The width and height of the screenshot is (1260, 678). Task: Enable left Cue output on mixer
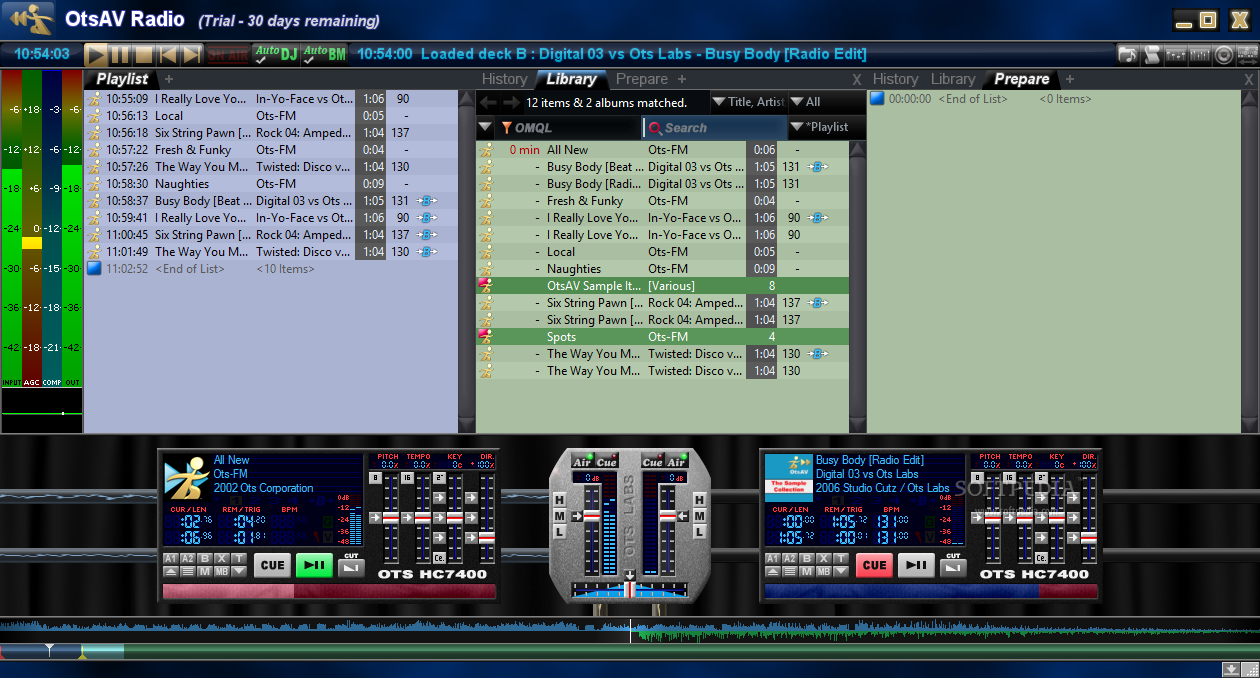(606, 462)
